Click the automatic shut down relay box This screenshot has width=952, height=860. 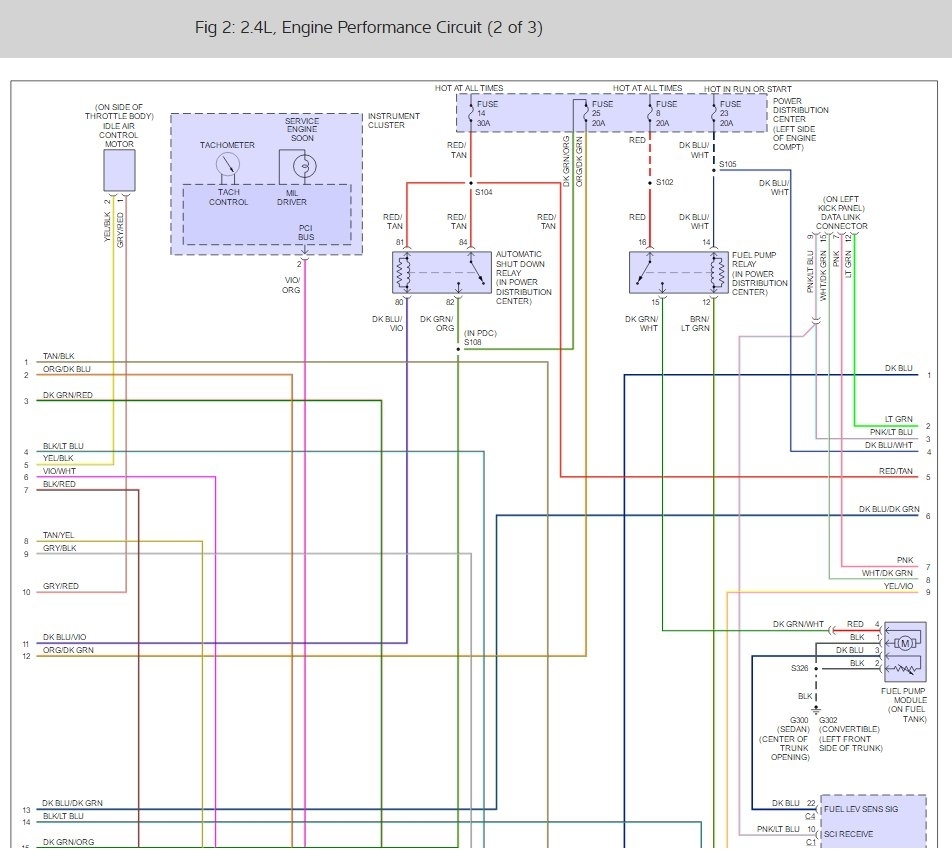[441, 273]
